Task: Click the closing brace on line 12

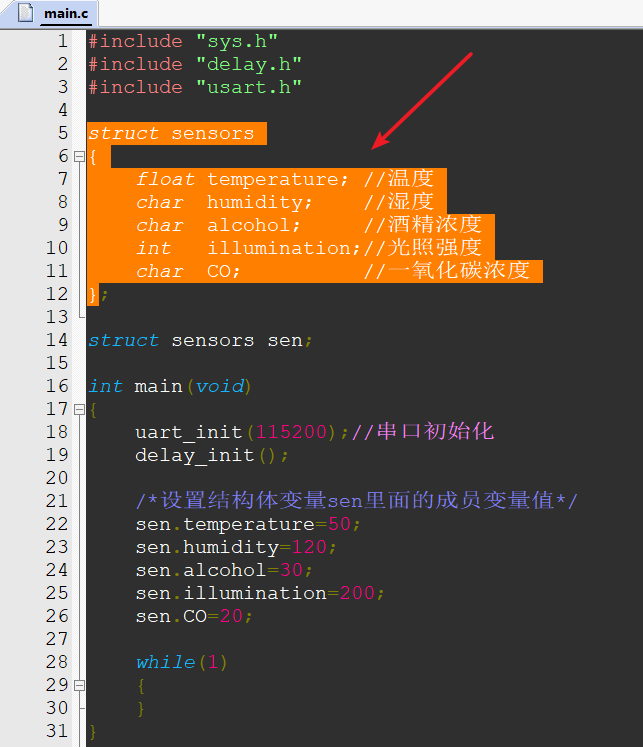Action: pos(93,294)
